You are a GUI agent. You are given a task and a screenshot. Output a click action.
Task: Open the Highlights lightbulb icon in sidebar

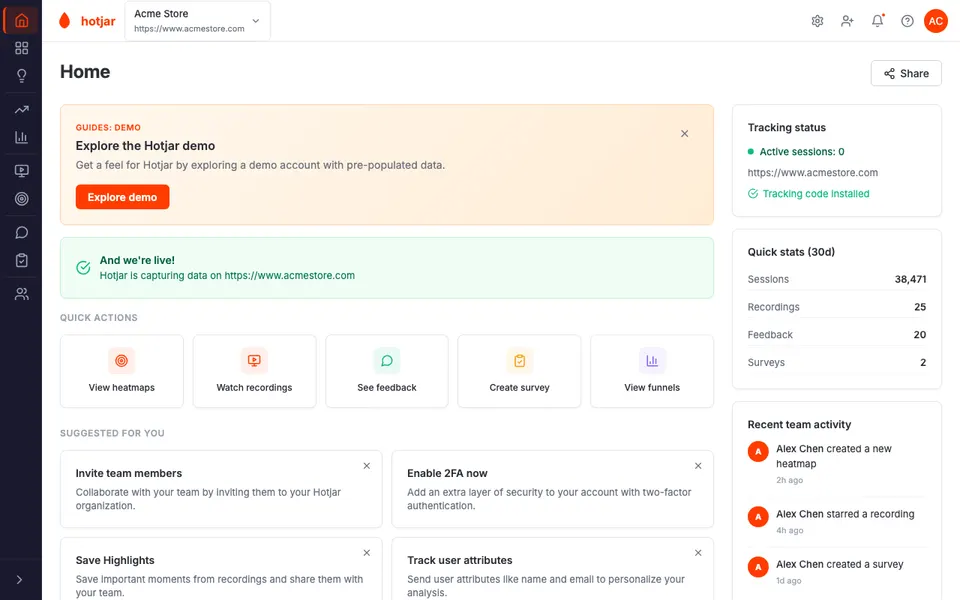coord(21,75)
